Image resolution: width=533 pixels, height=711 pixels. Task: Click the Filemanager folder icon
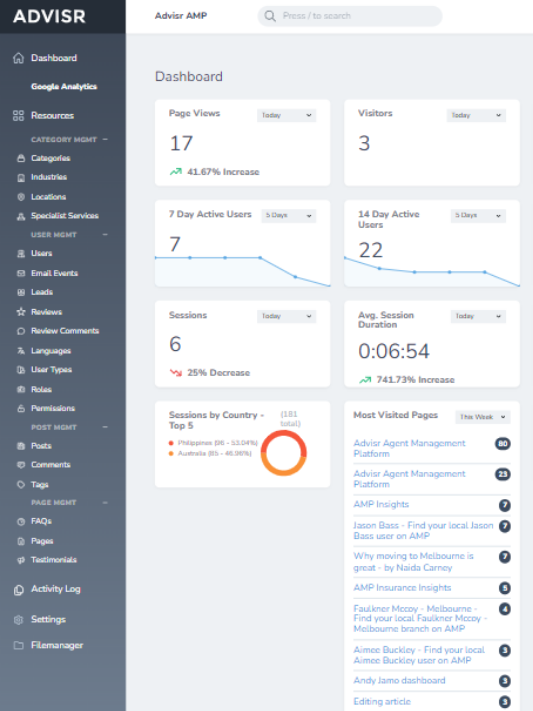19,645
